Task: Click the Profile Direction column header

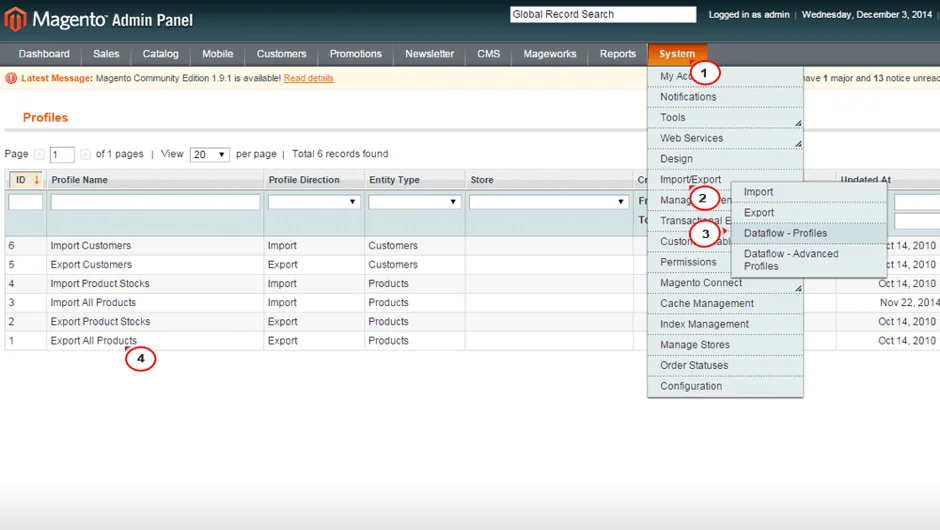Action: coord(304,180)
